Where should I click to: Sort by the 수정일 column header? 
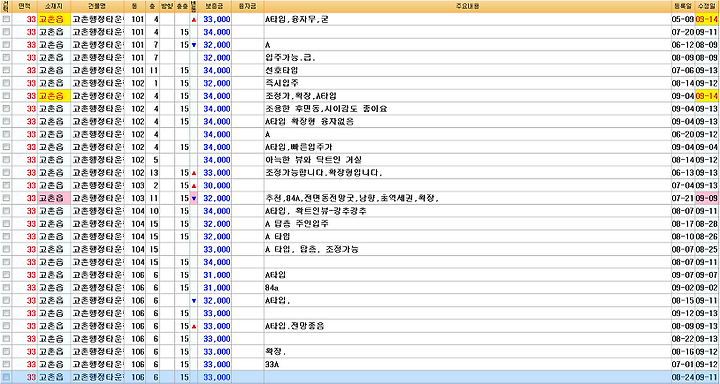click(x=707, y=6)
